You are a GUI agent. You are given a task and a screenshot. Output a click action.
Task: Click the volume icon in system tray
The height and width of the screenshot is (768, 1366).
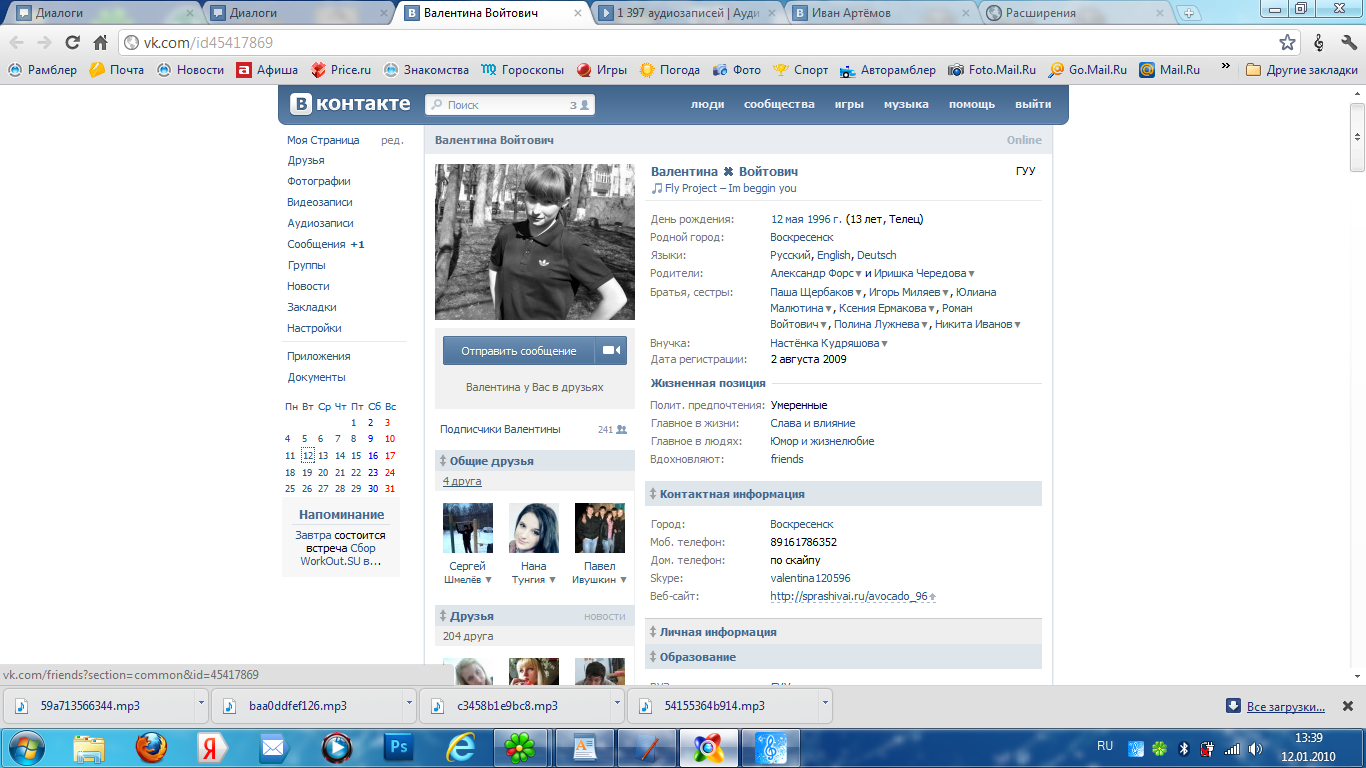(1254, 748)
